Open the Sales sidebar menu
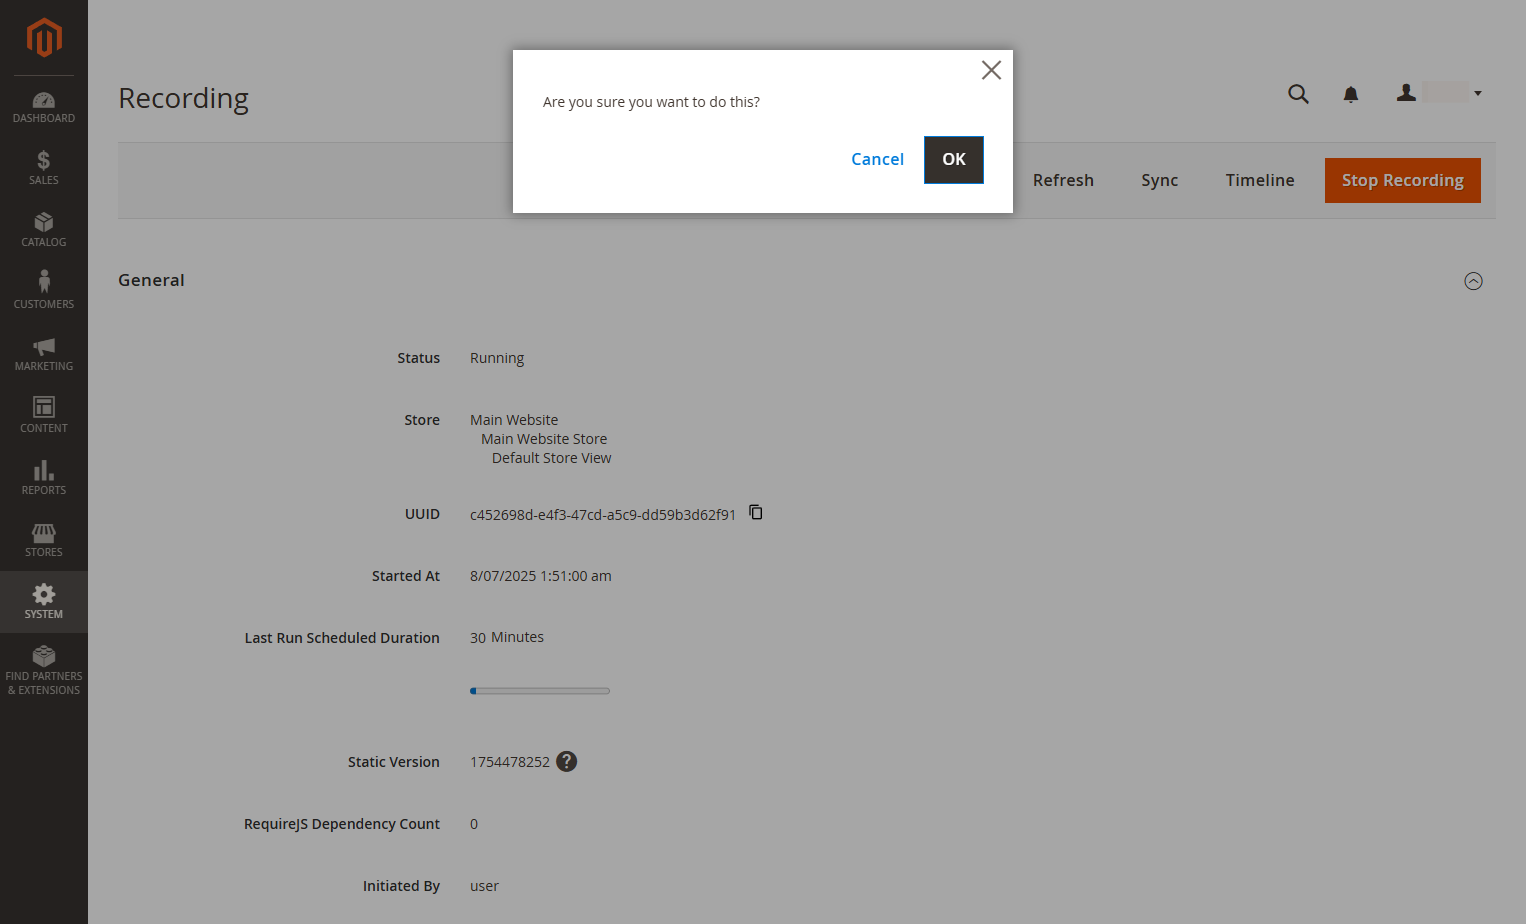1526x924 pixels. coord(44,168)
